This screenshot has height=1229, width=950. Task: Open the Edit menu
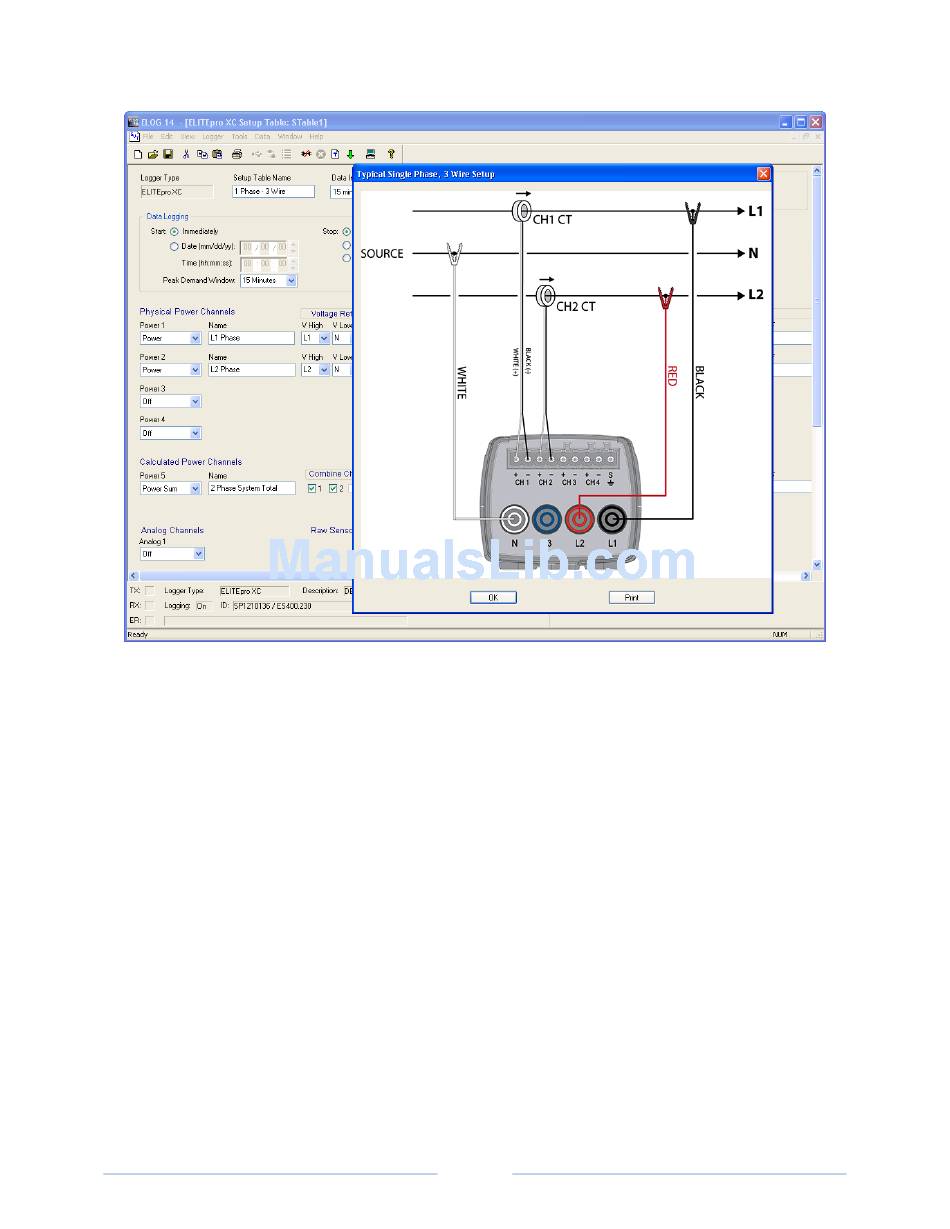click(x=167, y=136)
